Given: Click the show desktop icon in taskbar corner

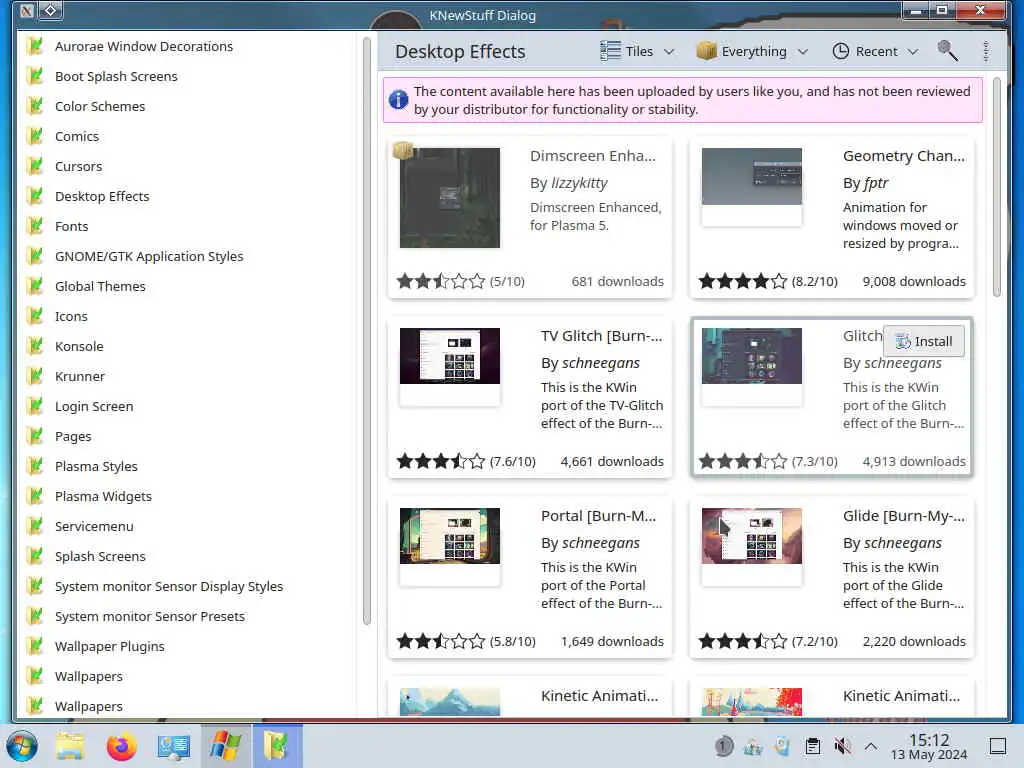Looking at the screenshot, I should click(998, 746).
